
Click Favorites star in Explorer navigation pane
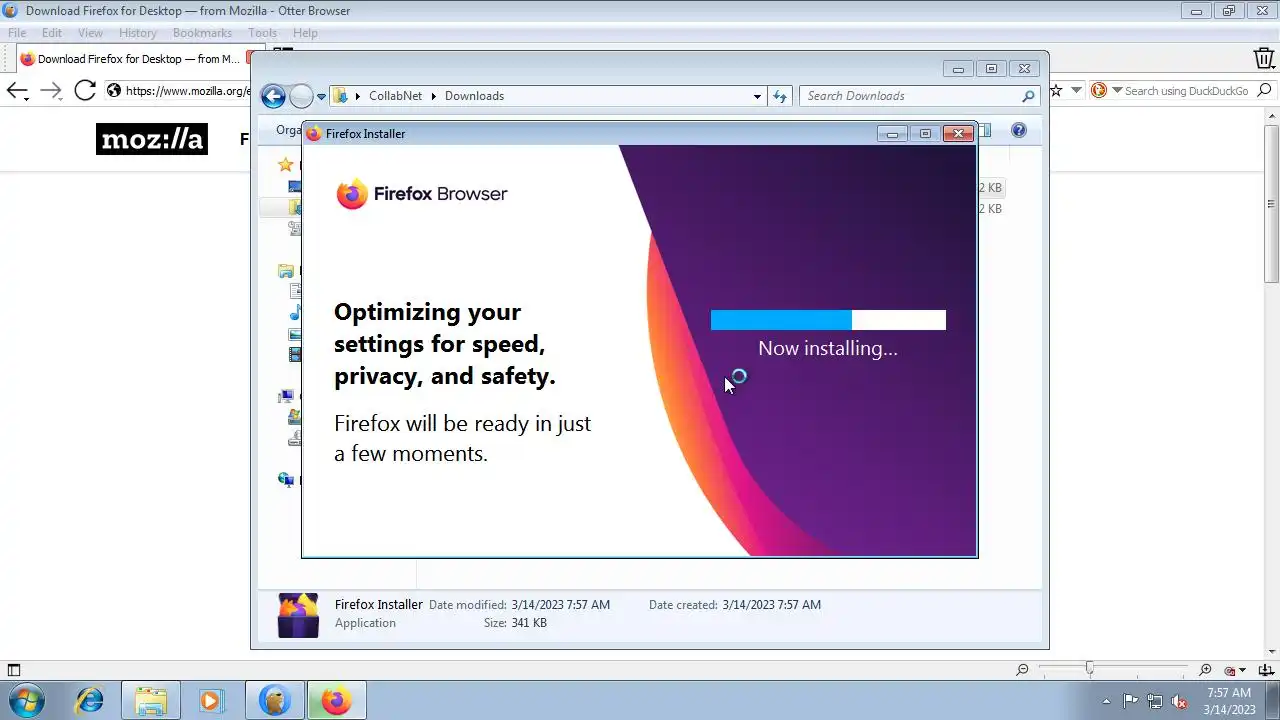click(x=286, y=165)
